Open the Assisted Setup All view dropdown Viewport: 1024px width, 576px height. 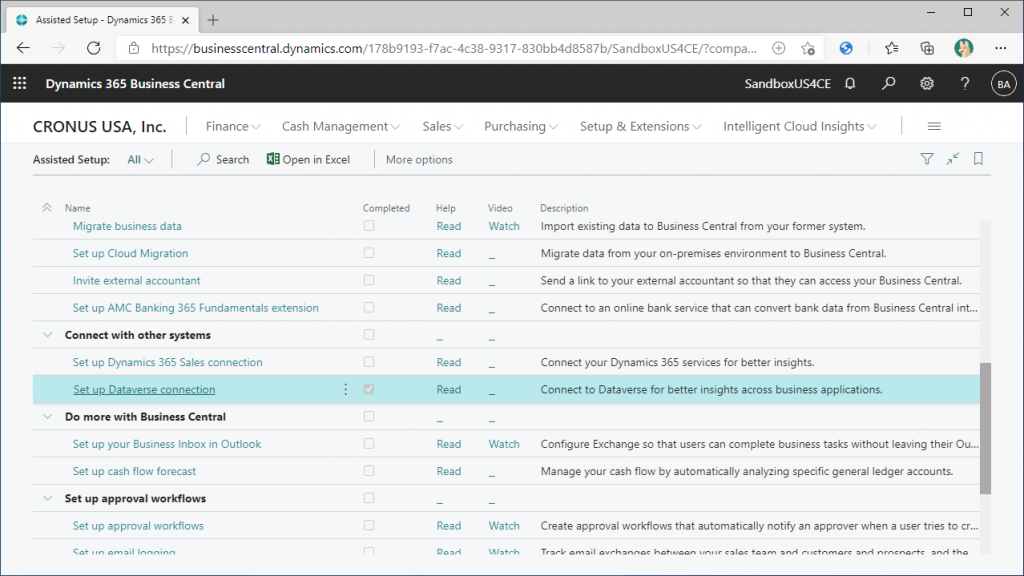pyautogui.click(x=140, y=159)
